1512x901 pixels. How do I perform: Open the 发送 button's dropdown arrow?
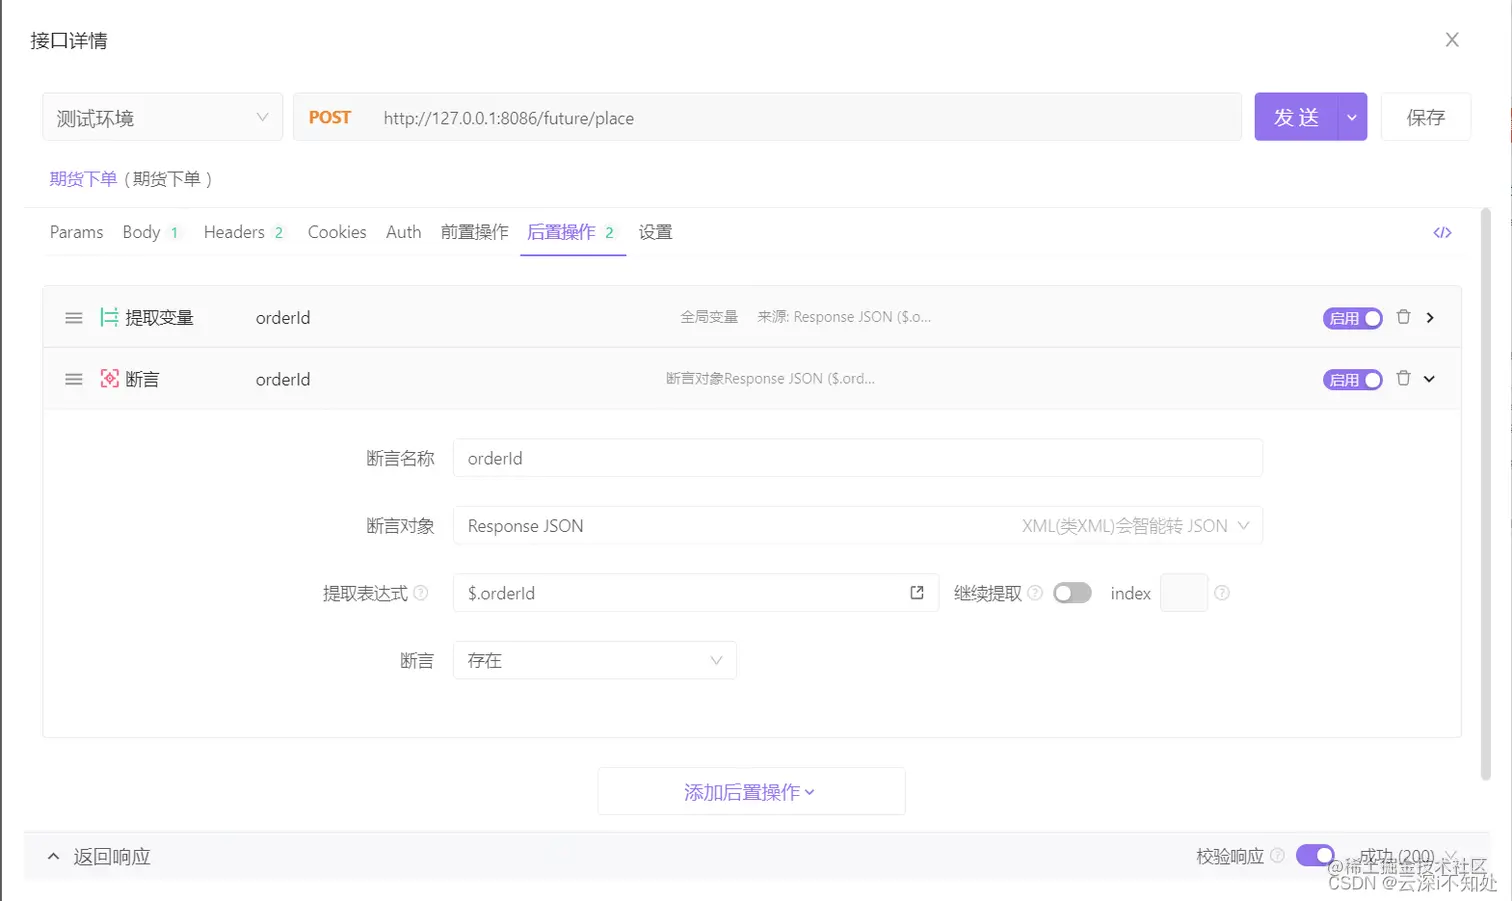point(1352,117)
